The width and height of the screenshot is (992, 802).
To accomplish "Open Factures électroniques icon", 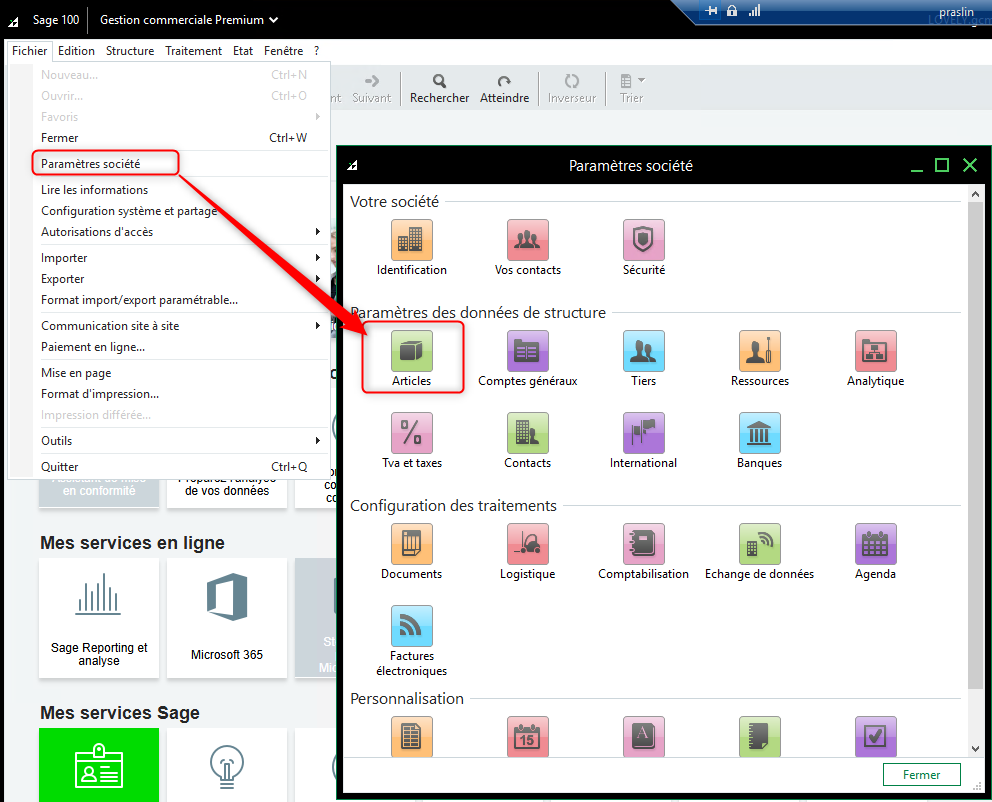I will click(411, 626).
